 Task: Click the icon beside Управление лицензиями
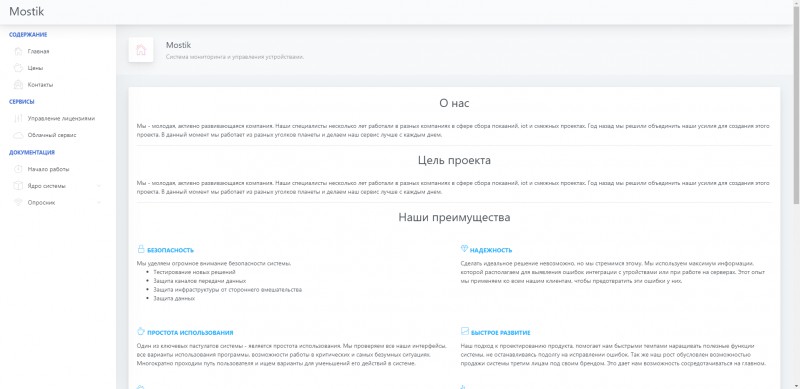tap(18, 118)
